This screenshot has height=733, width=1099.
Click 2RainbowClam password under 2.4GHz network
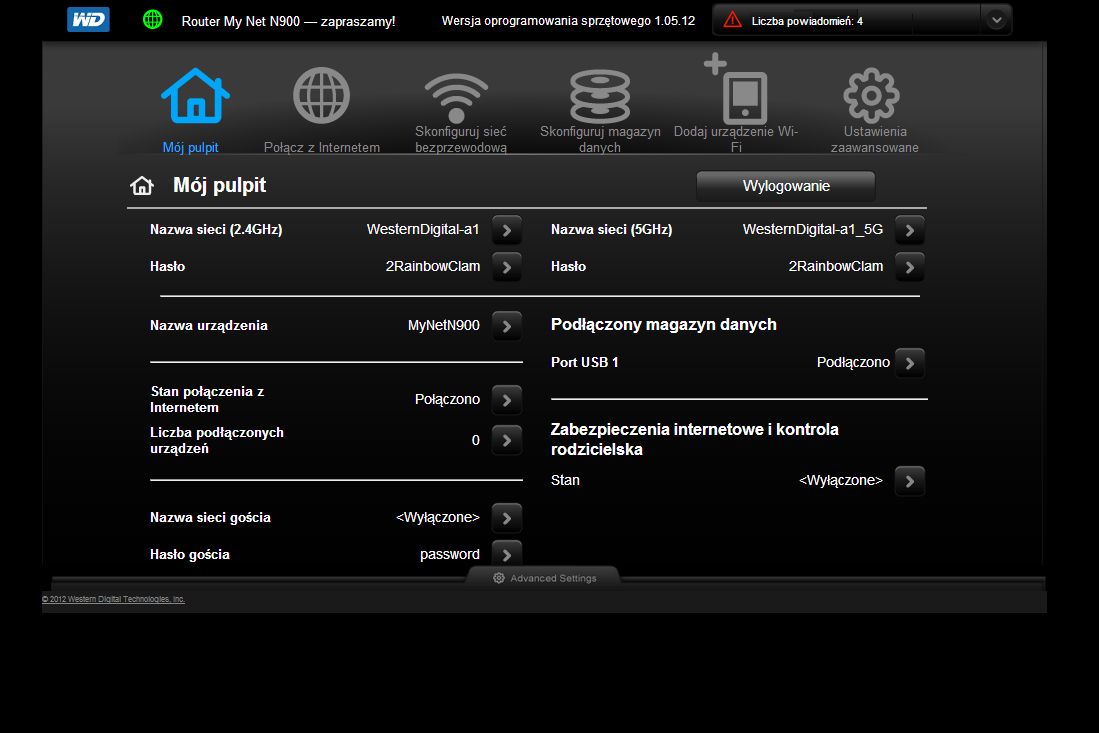click(432, 266)
